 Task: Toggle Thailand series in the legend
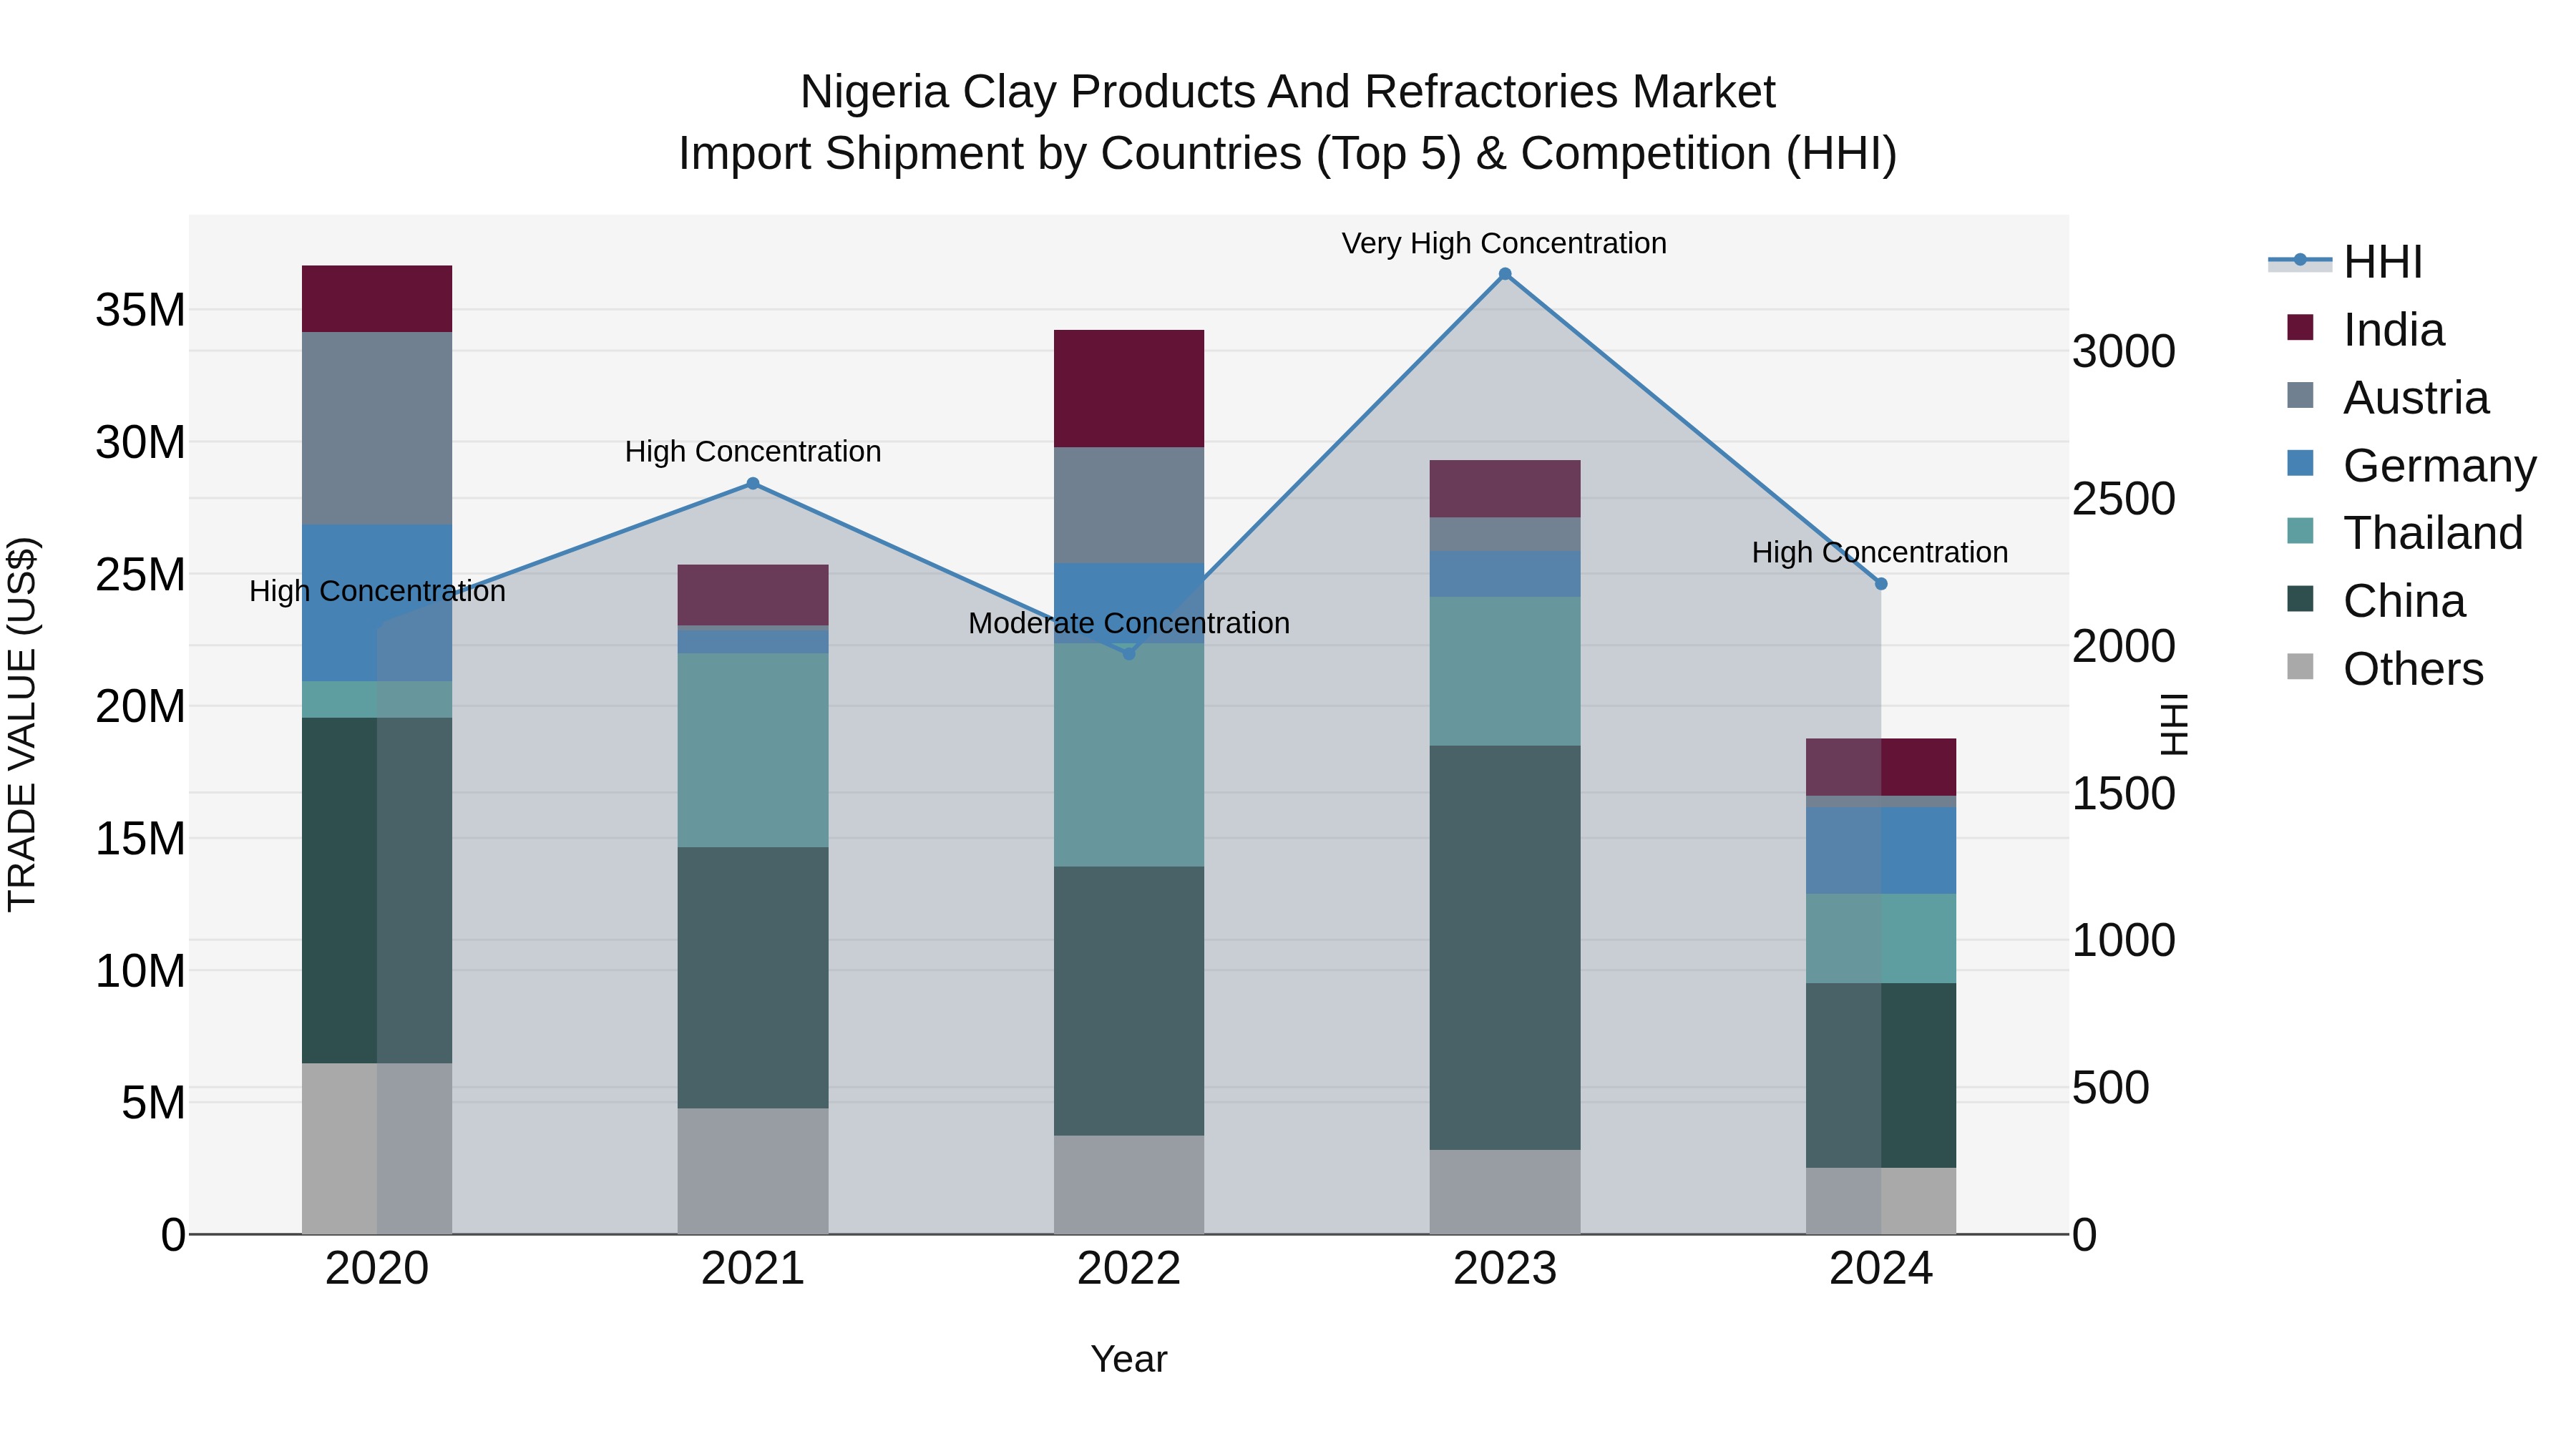coord(2404,533)
